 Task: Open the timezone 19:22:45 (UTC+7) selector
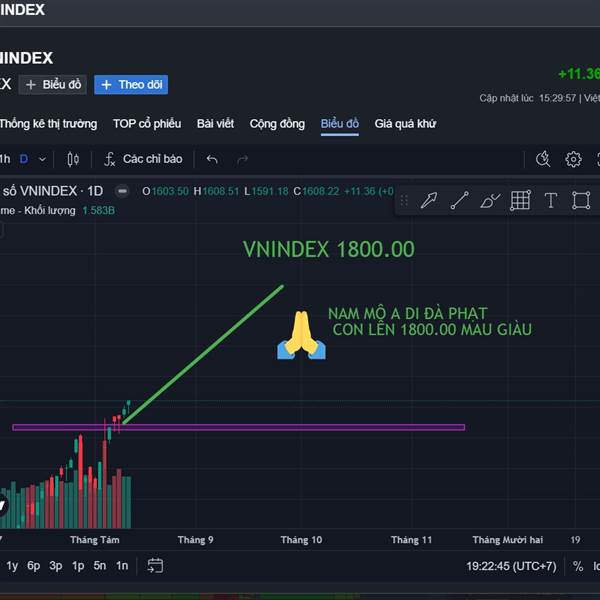point(511,566)
